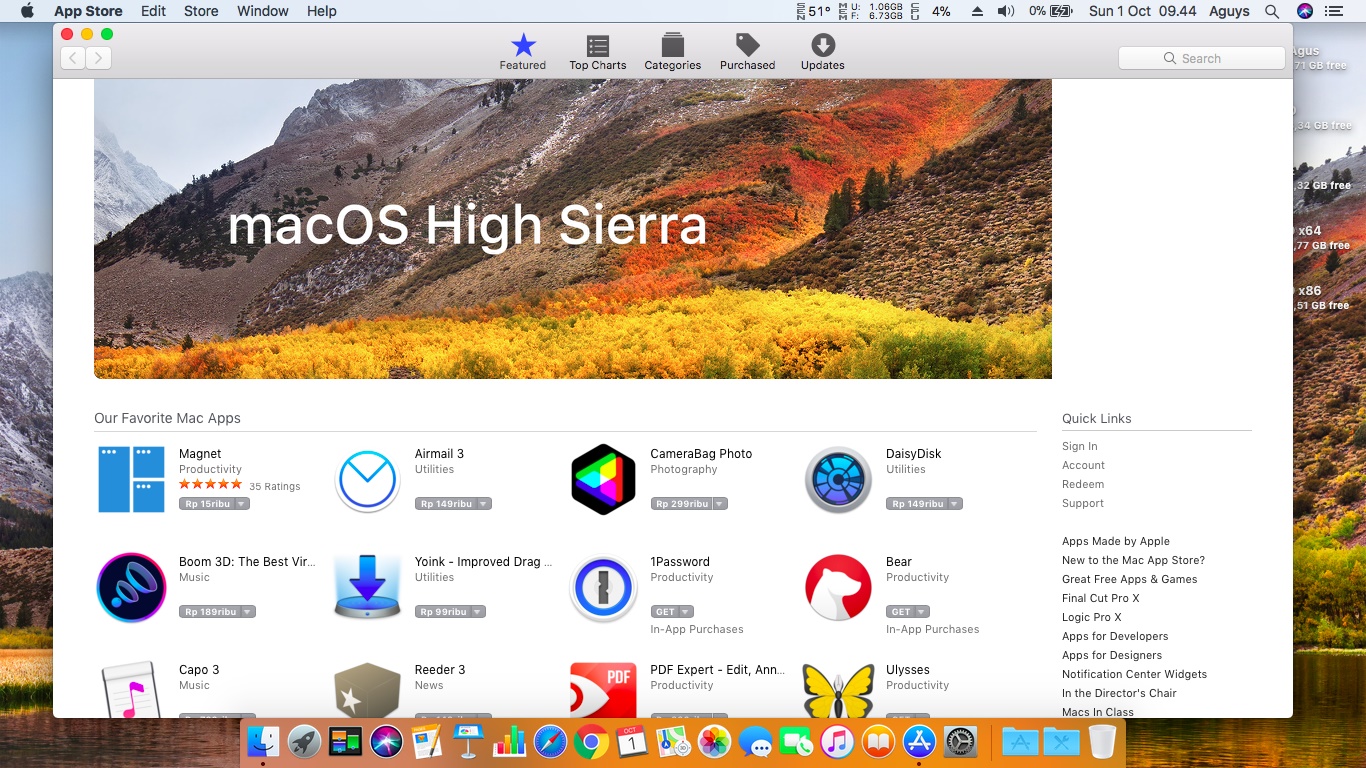Viewport: 1366px width, 768px height.
Task: Open Launchpad from the Dock
Action: (304, 742)
